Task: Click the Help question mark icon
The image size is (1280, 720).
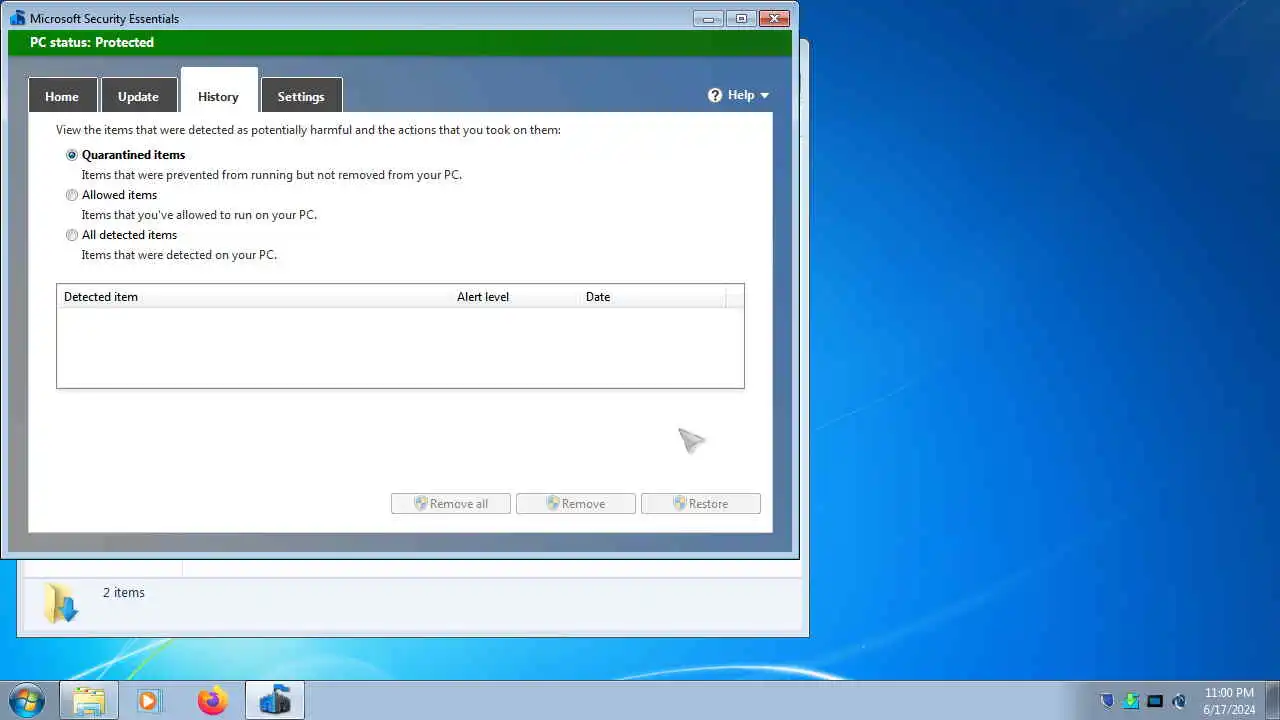Action: point(715,95)
